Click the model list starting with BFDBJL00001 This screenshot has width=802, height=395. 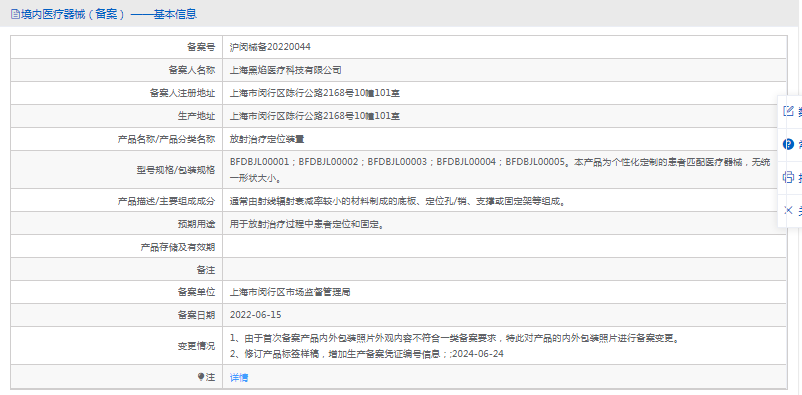click(x=500, y=170)
